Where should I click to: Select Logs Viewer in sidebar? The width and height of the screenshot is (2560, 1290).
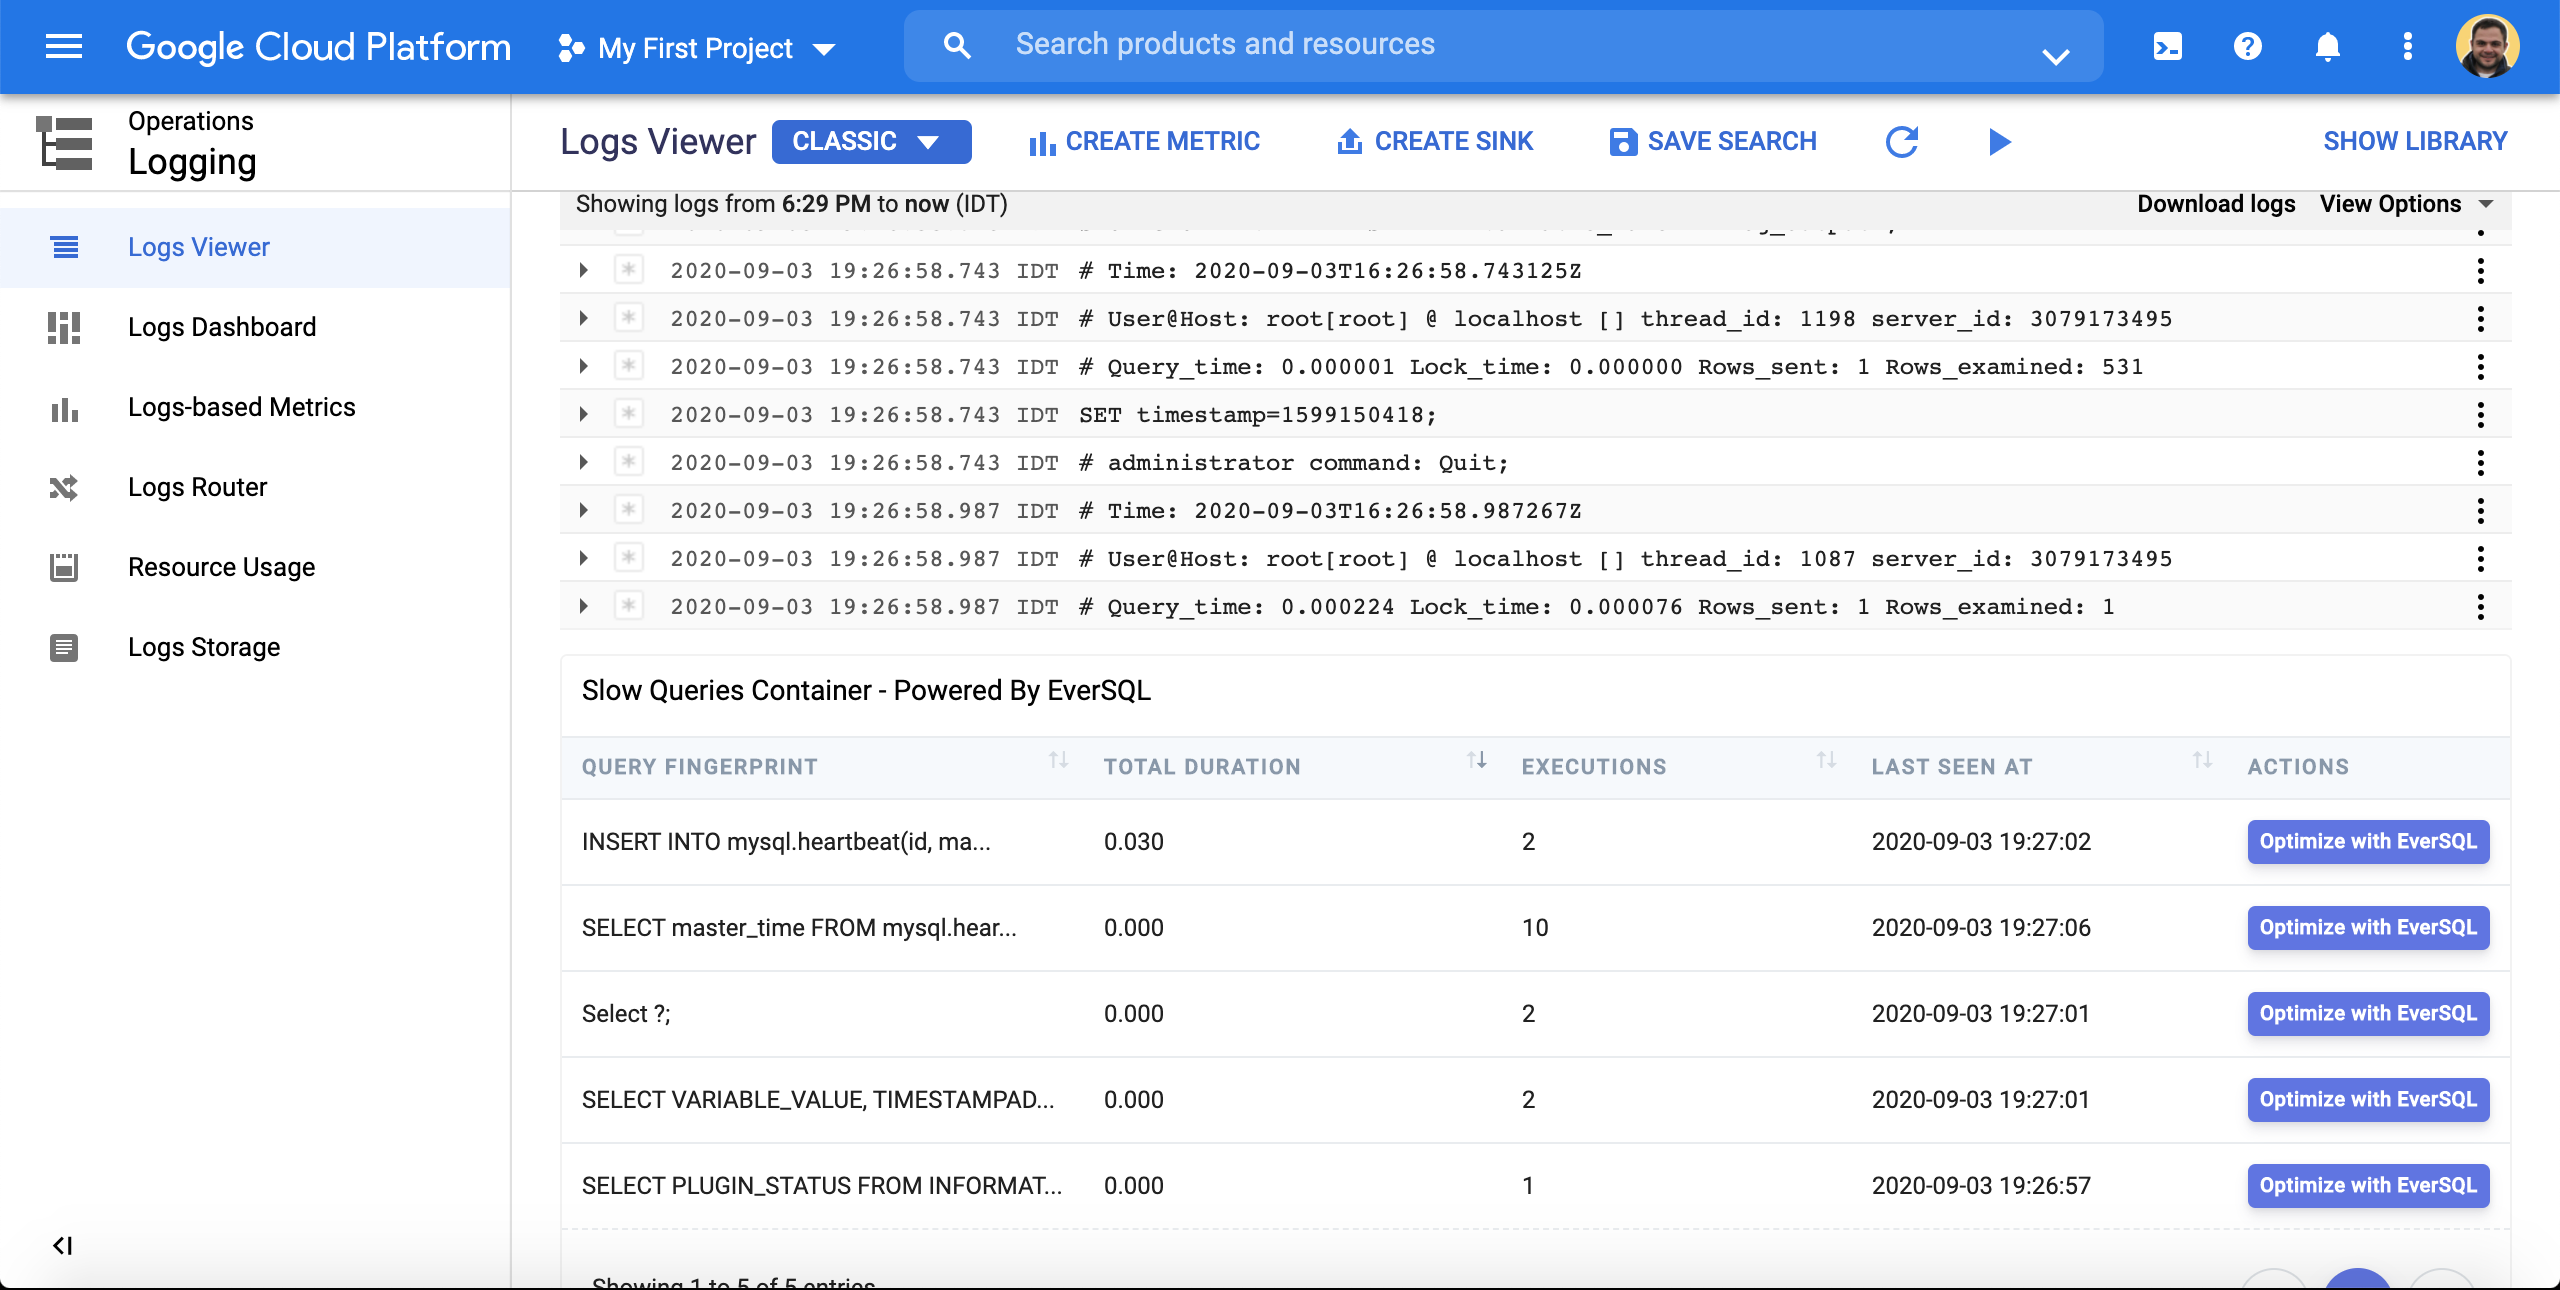point(255,247)
